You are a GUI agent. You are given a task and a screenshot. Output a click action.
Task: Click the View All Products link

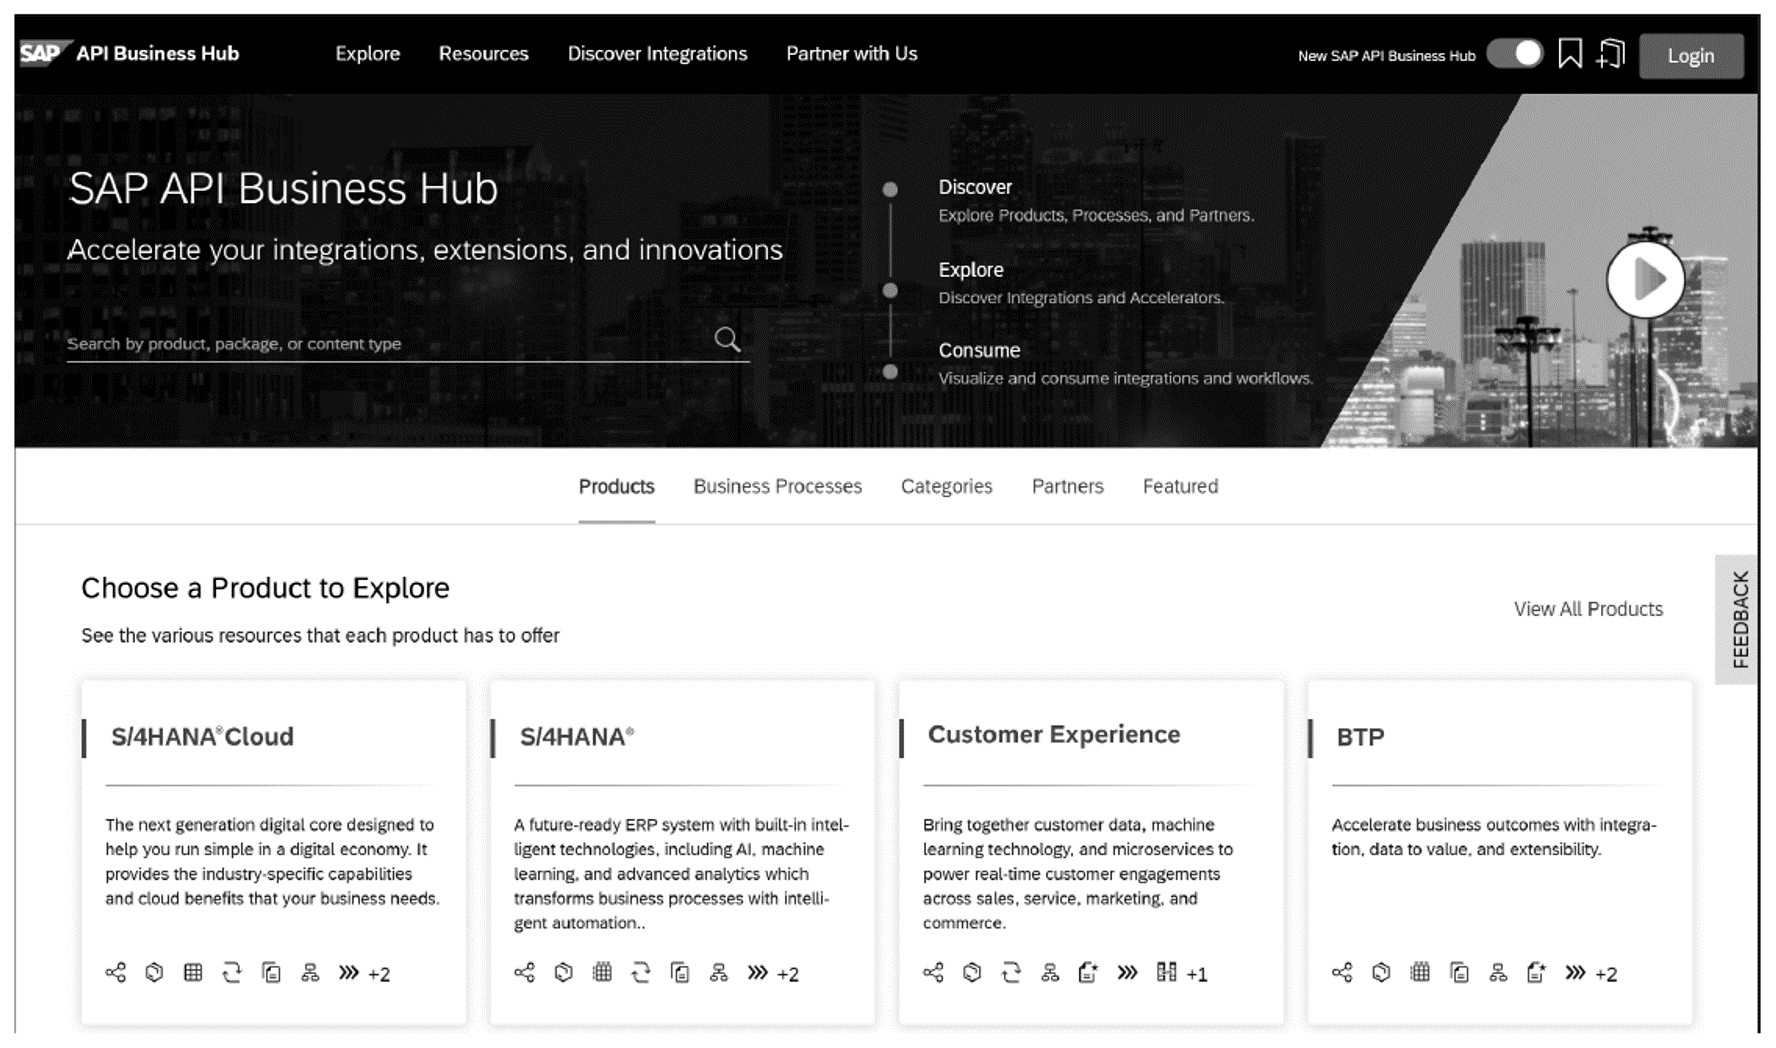(1588, 609)
